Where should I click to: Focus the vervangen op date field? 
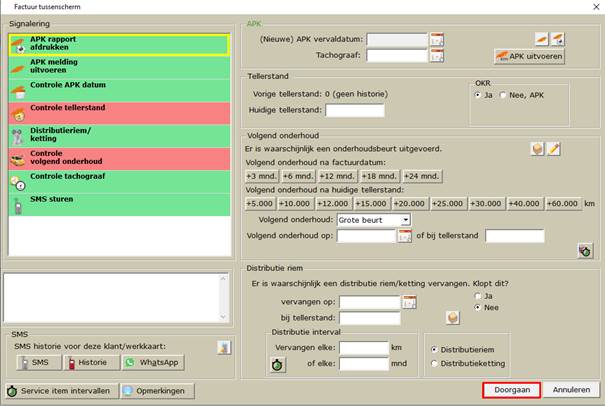tap(370, 302)
